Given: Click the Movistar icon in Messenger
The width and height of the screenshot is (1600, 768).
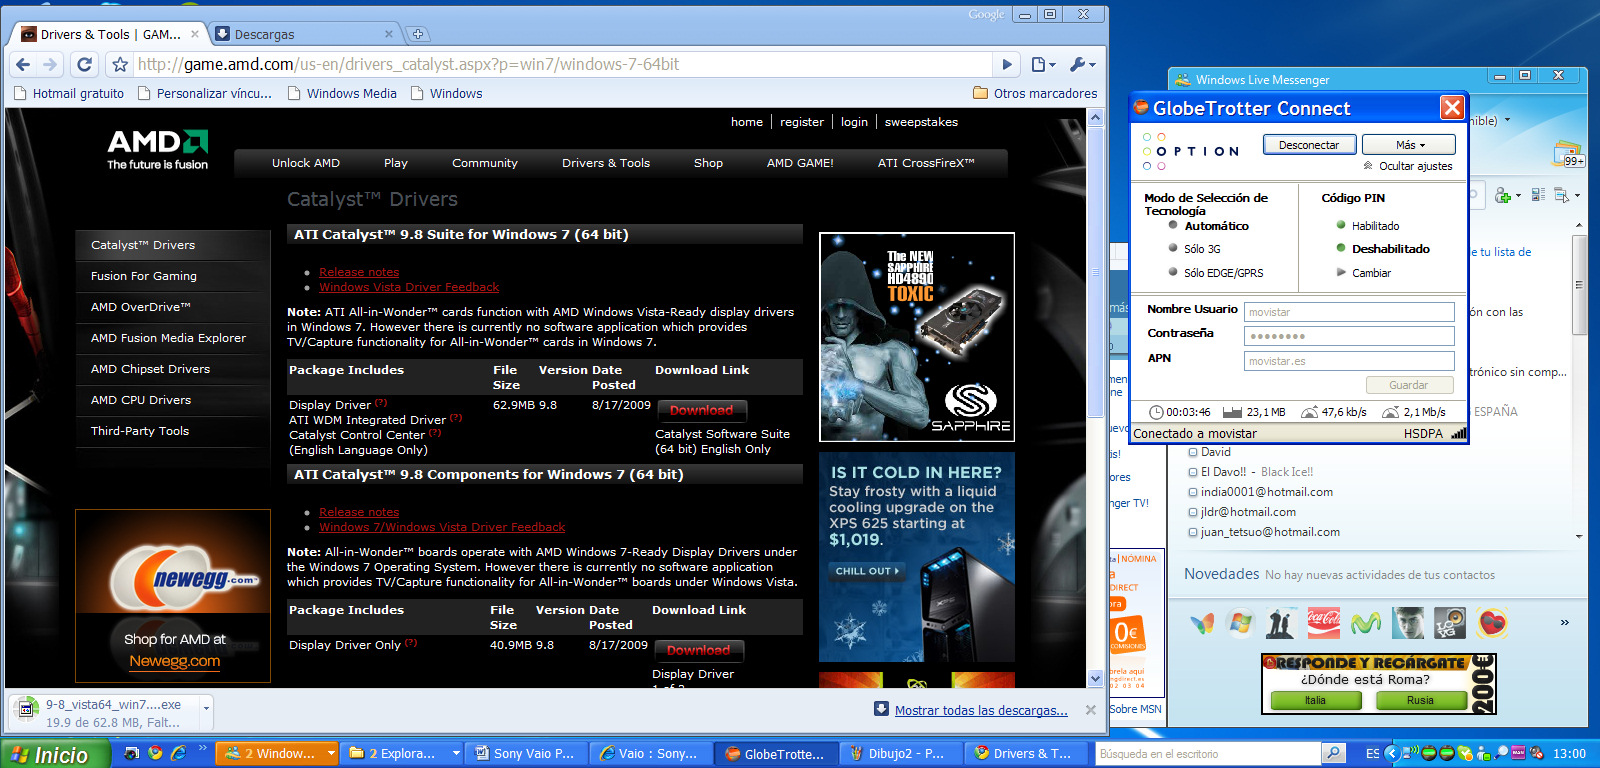Looking at the screenshot, I should [x=1365, y=622].
